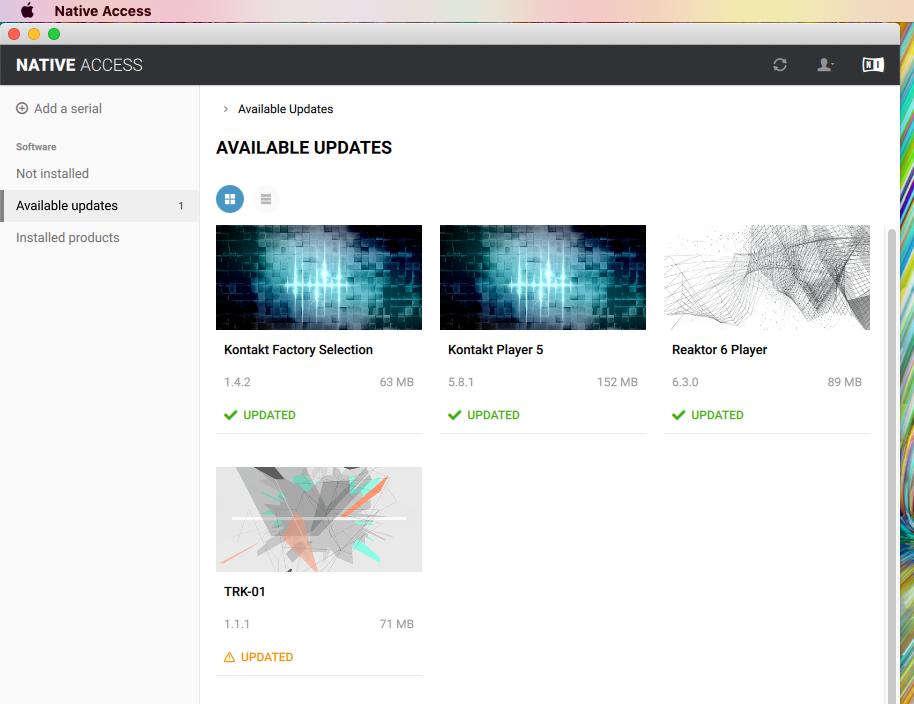Click the warning triangle icon under TRK-01

point(230,657)
